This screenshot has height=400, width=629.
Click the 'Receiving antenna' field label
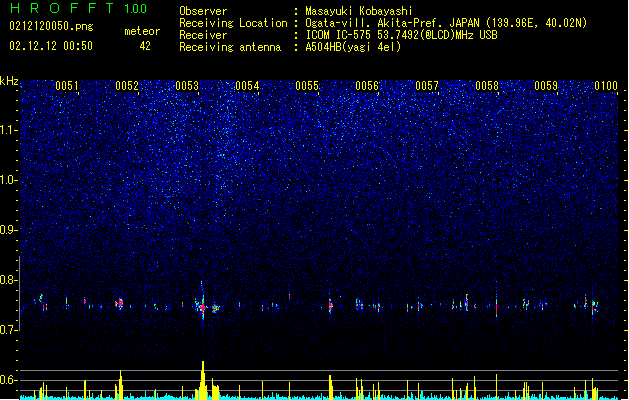[x=230, y=47]
